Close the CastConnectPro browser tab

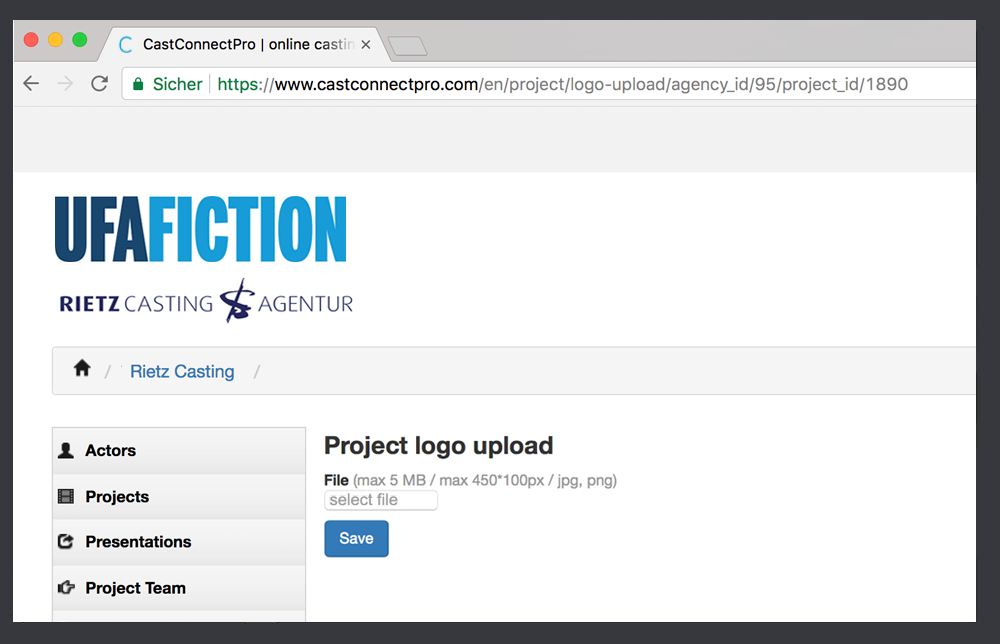365,45
